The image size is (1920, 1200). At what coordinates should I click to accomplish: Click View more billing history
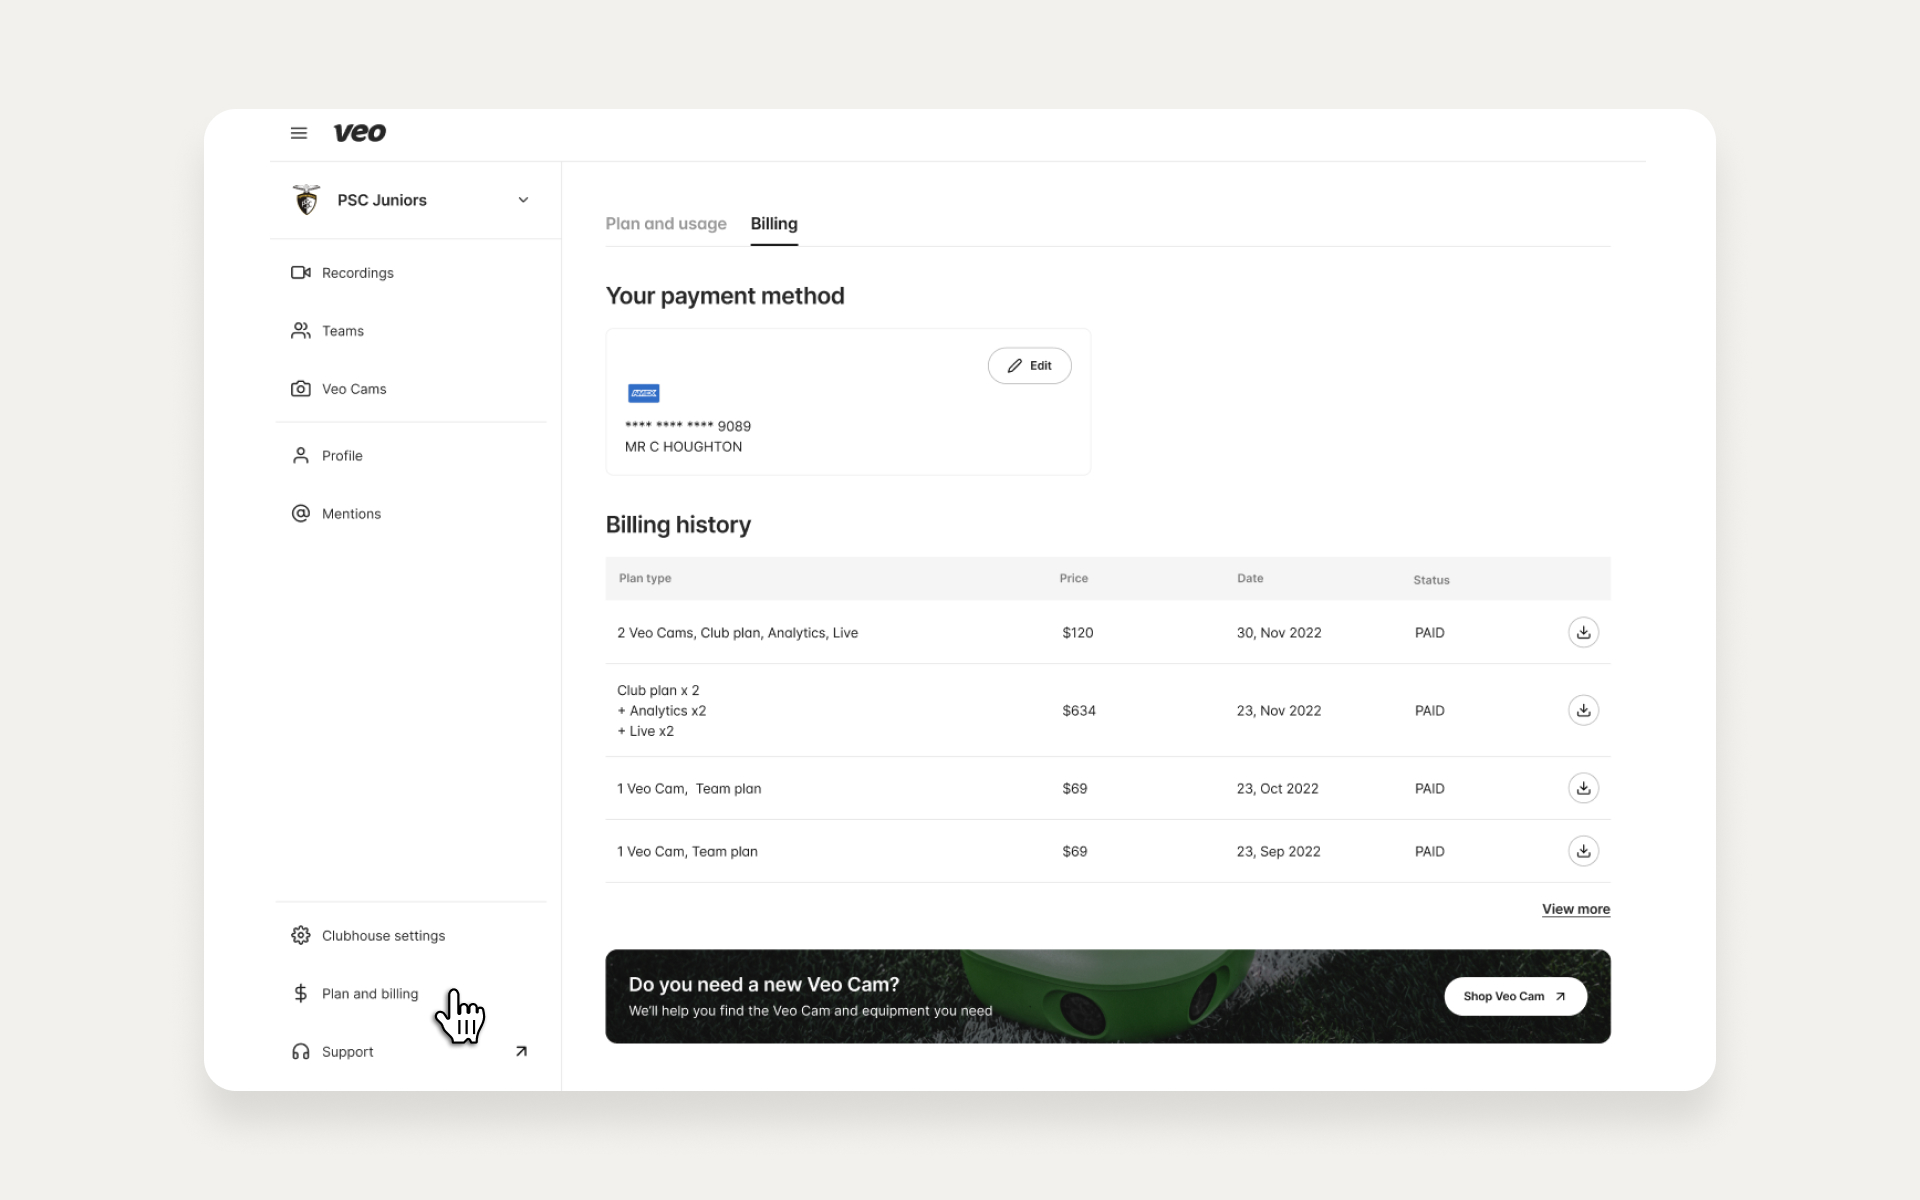(1576, 909)
